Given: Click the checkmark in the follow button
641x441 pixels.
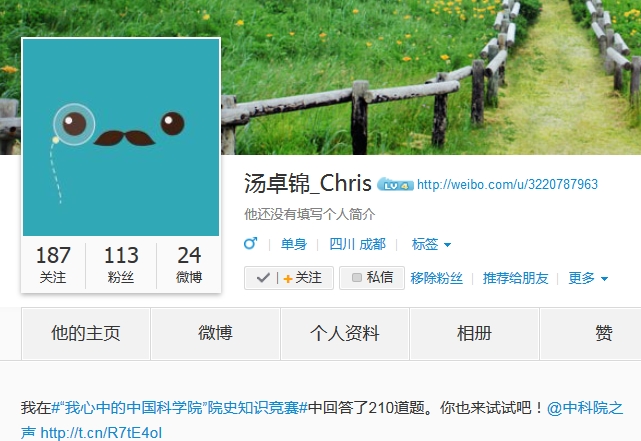Looking at the screenshot, I should [263, 278].
